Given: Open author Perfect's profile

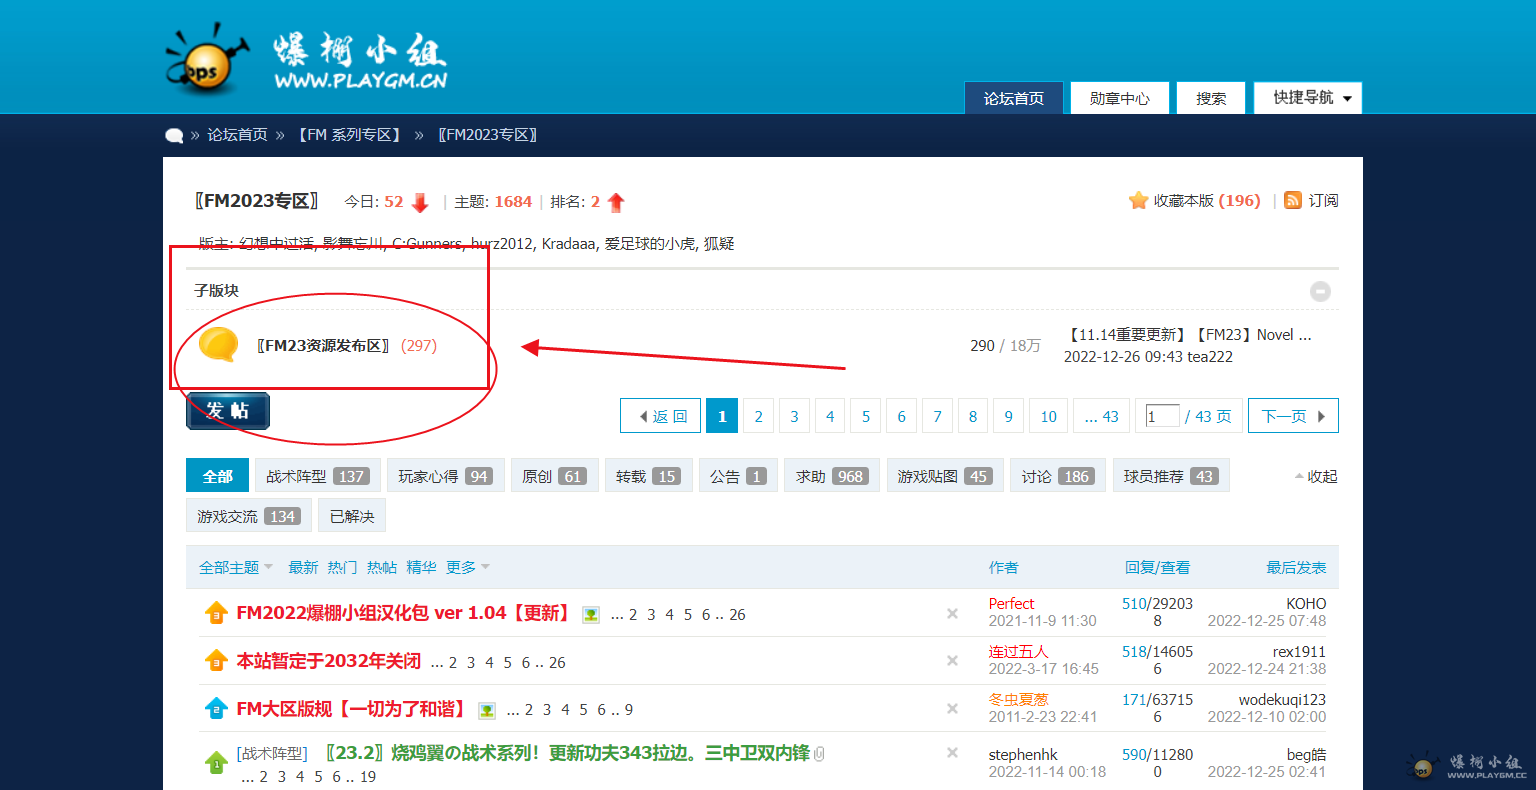Looking at the screenshot, I should point(1011,604).
